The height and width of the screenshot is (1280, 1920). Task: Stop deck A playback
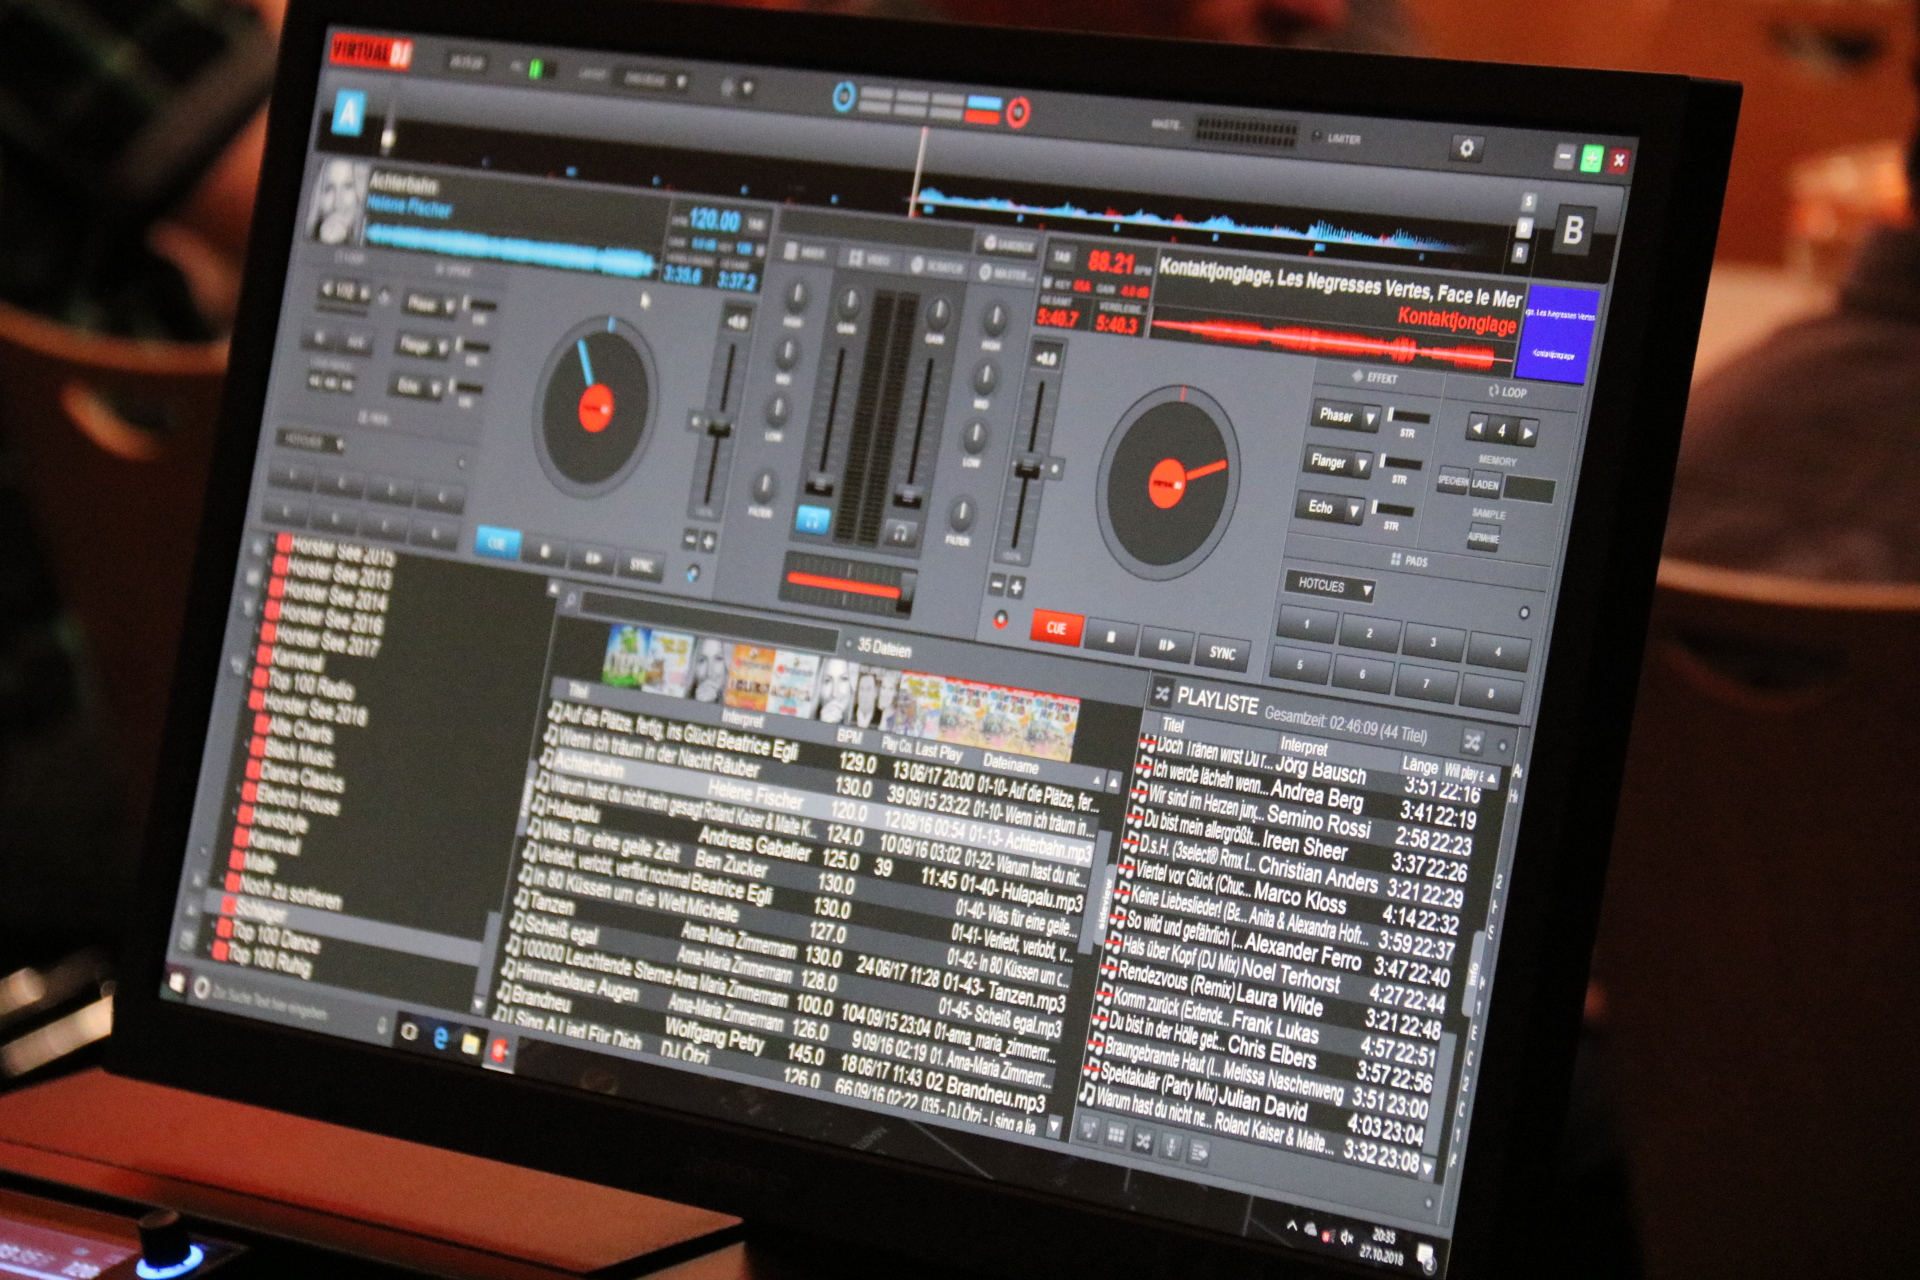point(545,550)
